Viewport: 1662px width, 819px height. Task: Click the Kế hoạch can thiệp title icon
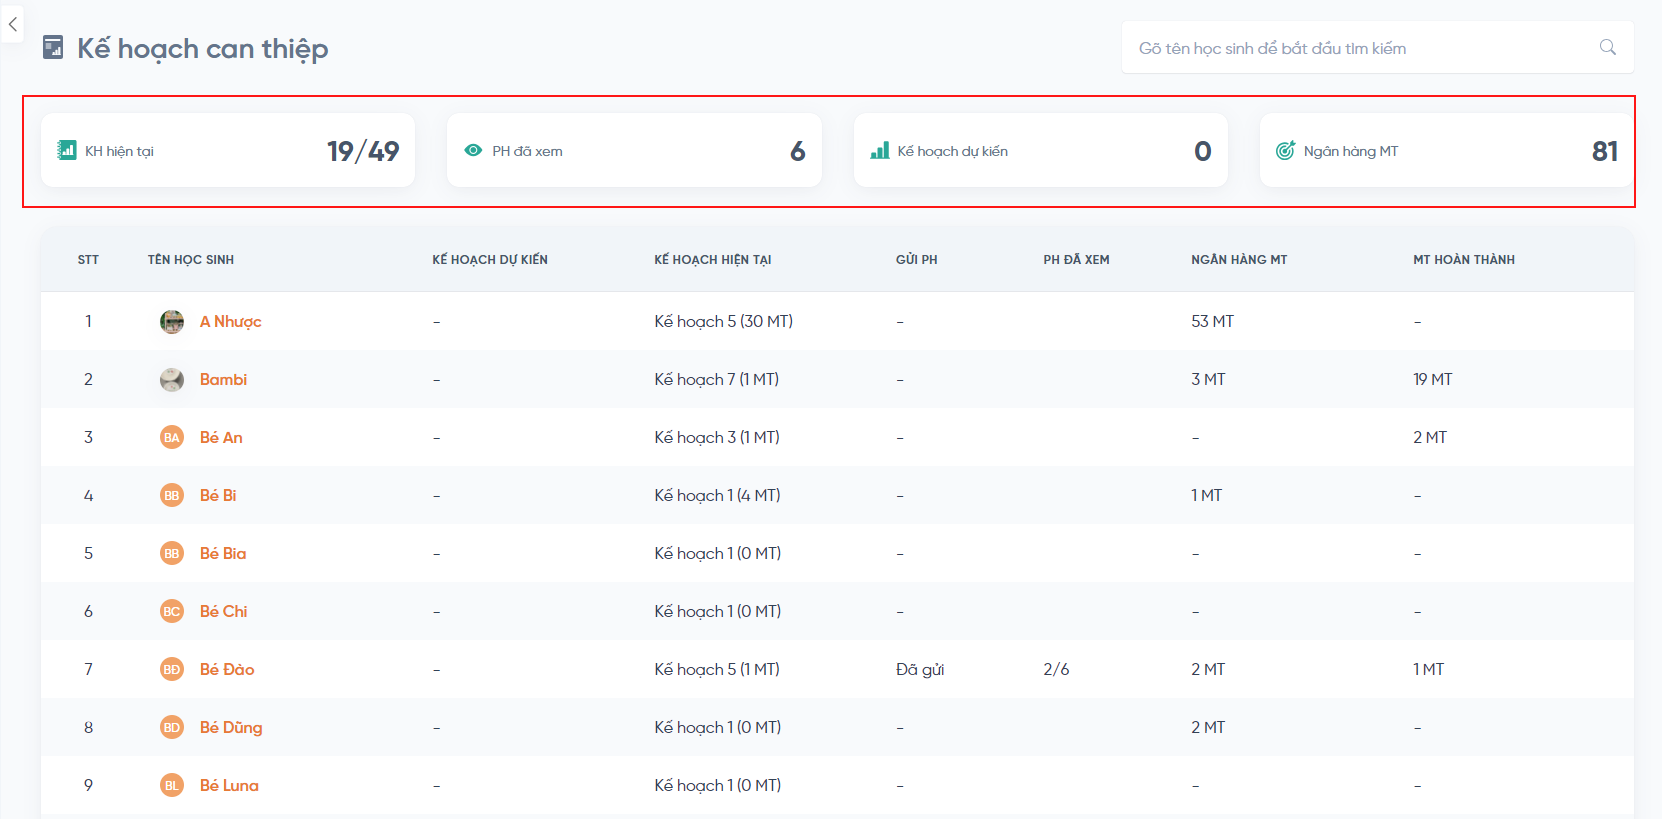click(x=53, y=47)
